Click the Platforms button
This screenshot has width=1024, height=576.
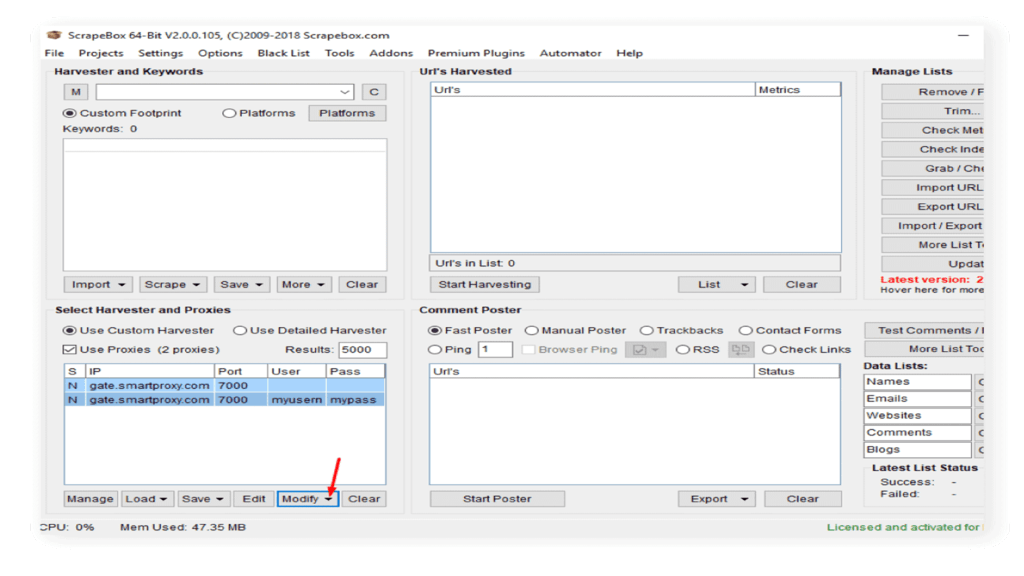tap(347, 113)
